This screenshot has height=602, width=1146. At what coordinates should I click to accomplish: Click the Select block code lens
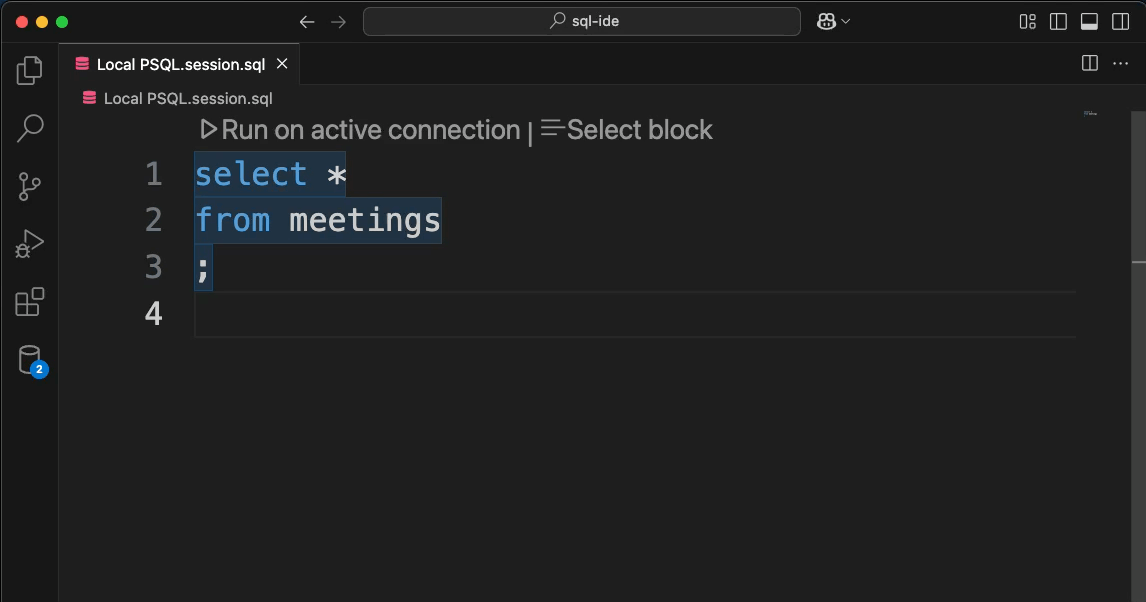626,130
